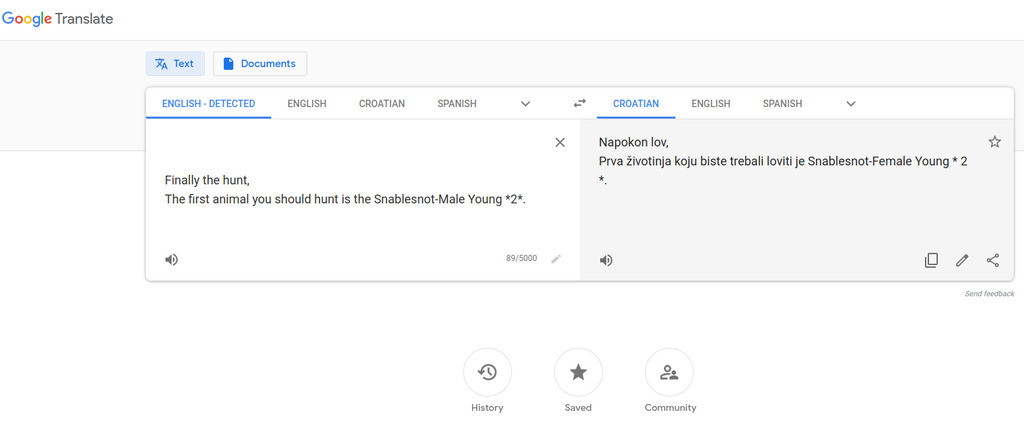Suggest an edit to the translation
Viewport: 1024px width, 423px height.
[962, 260]
